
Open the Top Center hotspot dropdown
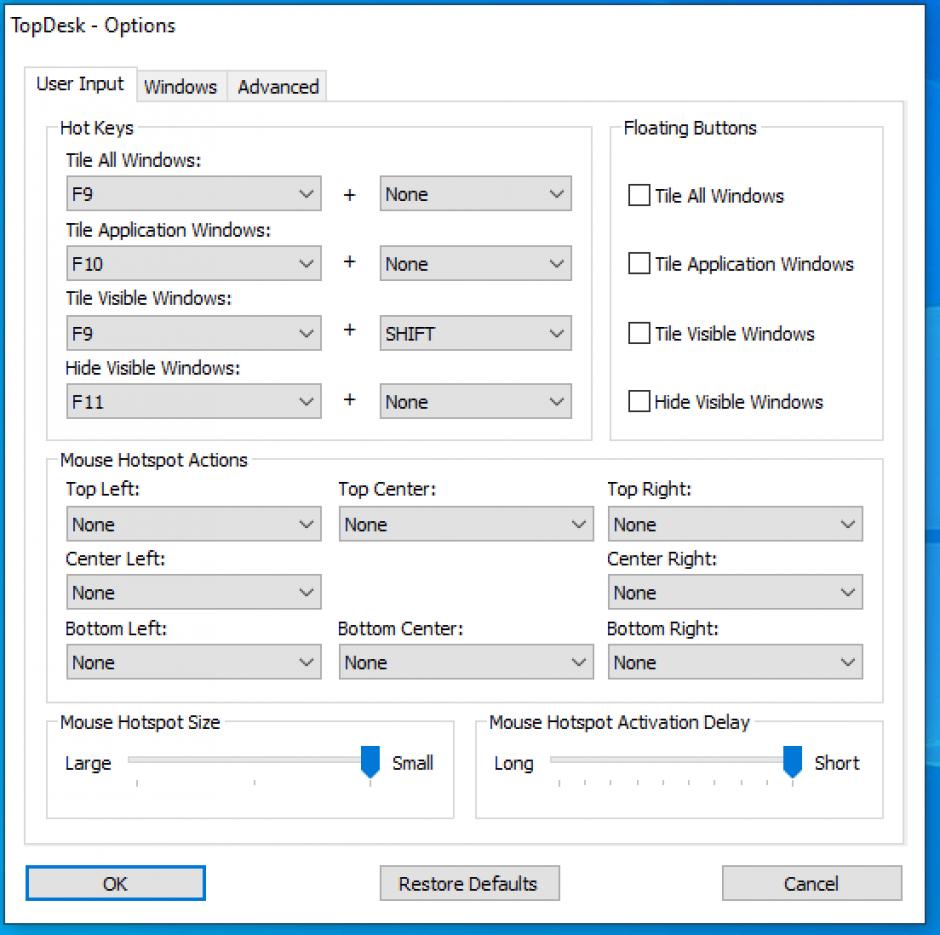(466, 524)
